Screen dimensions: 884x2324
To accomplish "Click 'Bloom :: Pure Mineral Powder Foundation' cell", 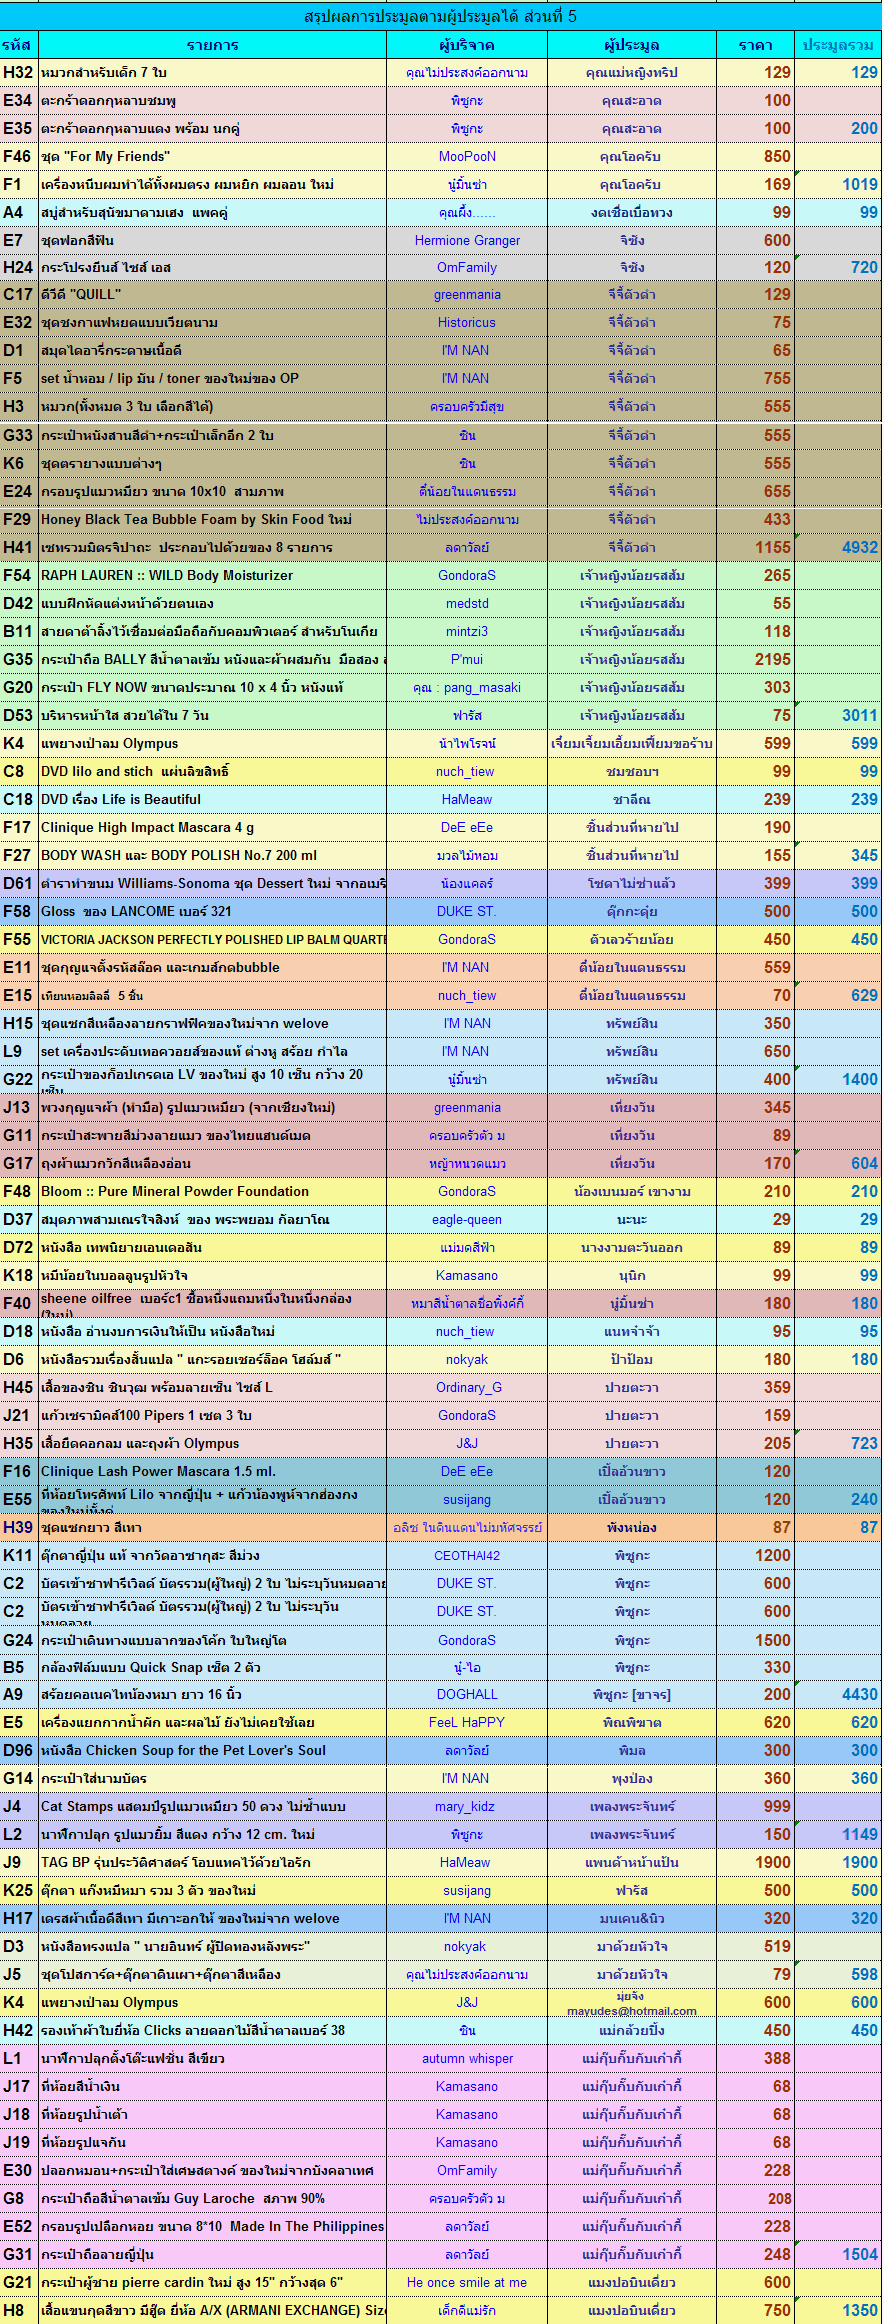I will pos(212,1192).
